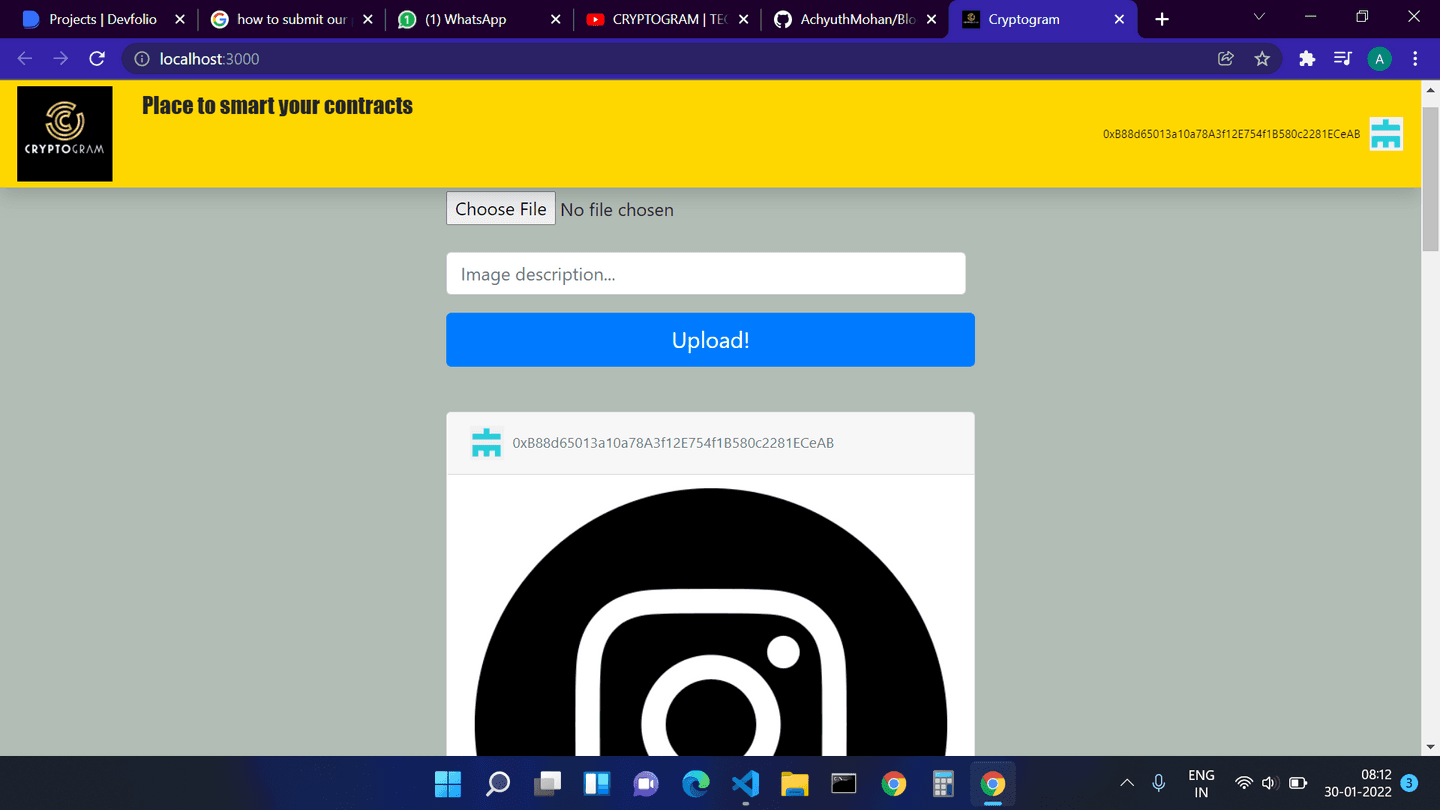Show hidden system tray icons
Screen dimensions: 1440x810
click(1127, 783)
